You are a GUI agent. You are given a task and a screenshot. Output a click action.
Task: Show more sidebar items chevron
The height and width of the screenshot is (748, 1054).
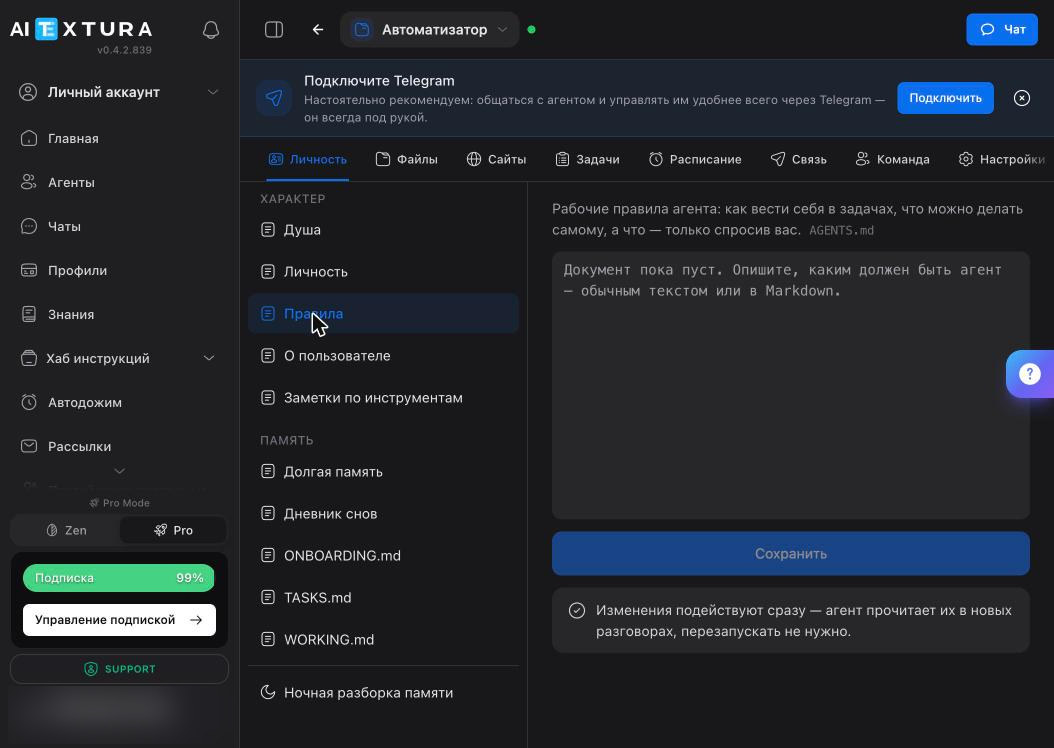pyautogui.click(x=119, y=471)
